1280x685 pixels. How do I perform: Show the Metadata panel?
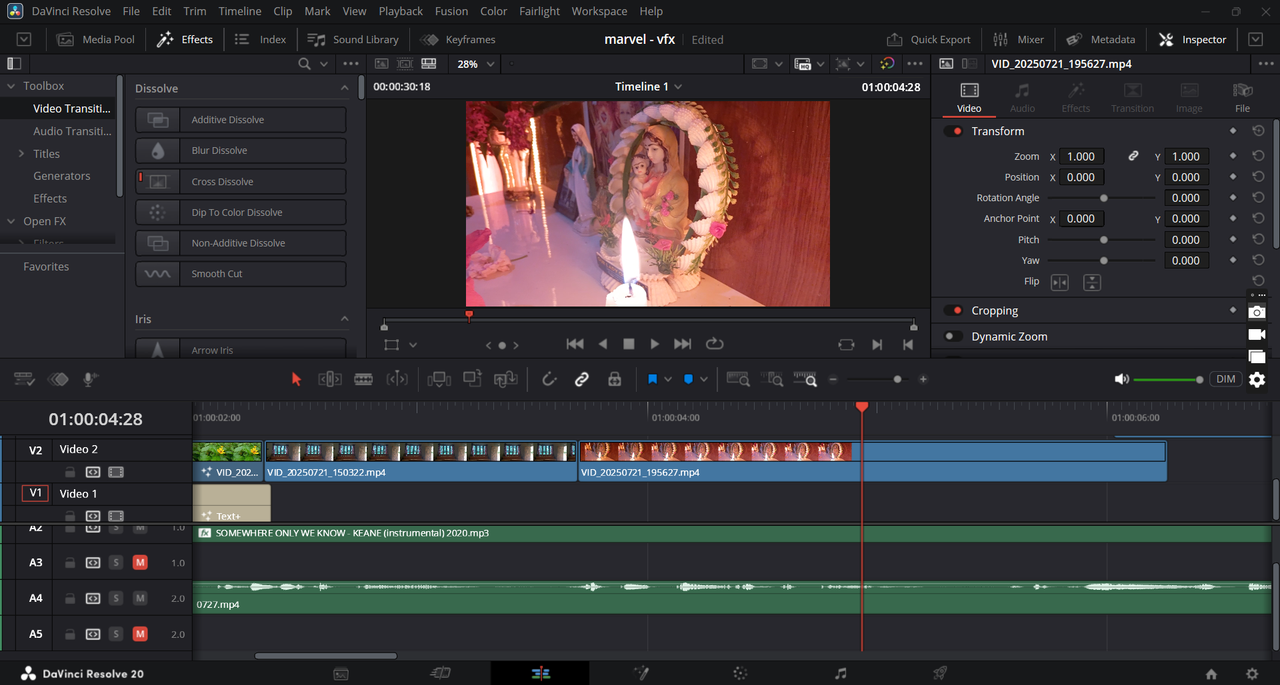(1101, 39)
